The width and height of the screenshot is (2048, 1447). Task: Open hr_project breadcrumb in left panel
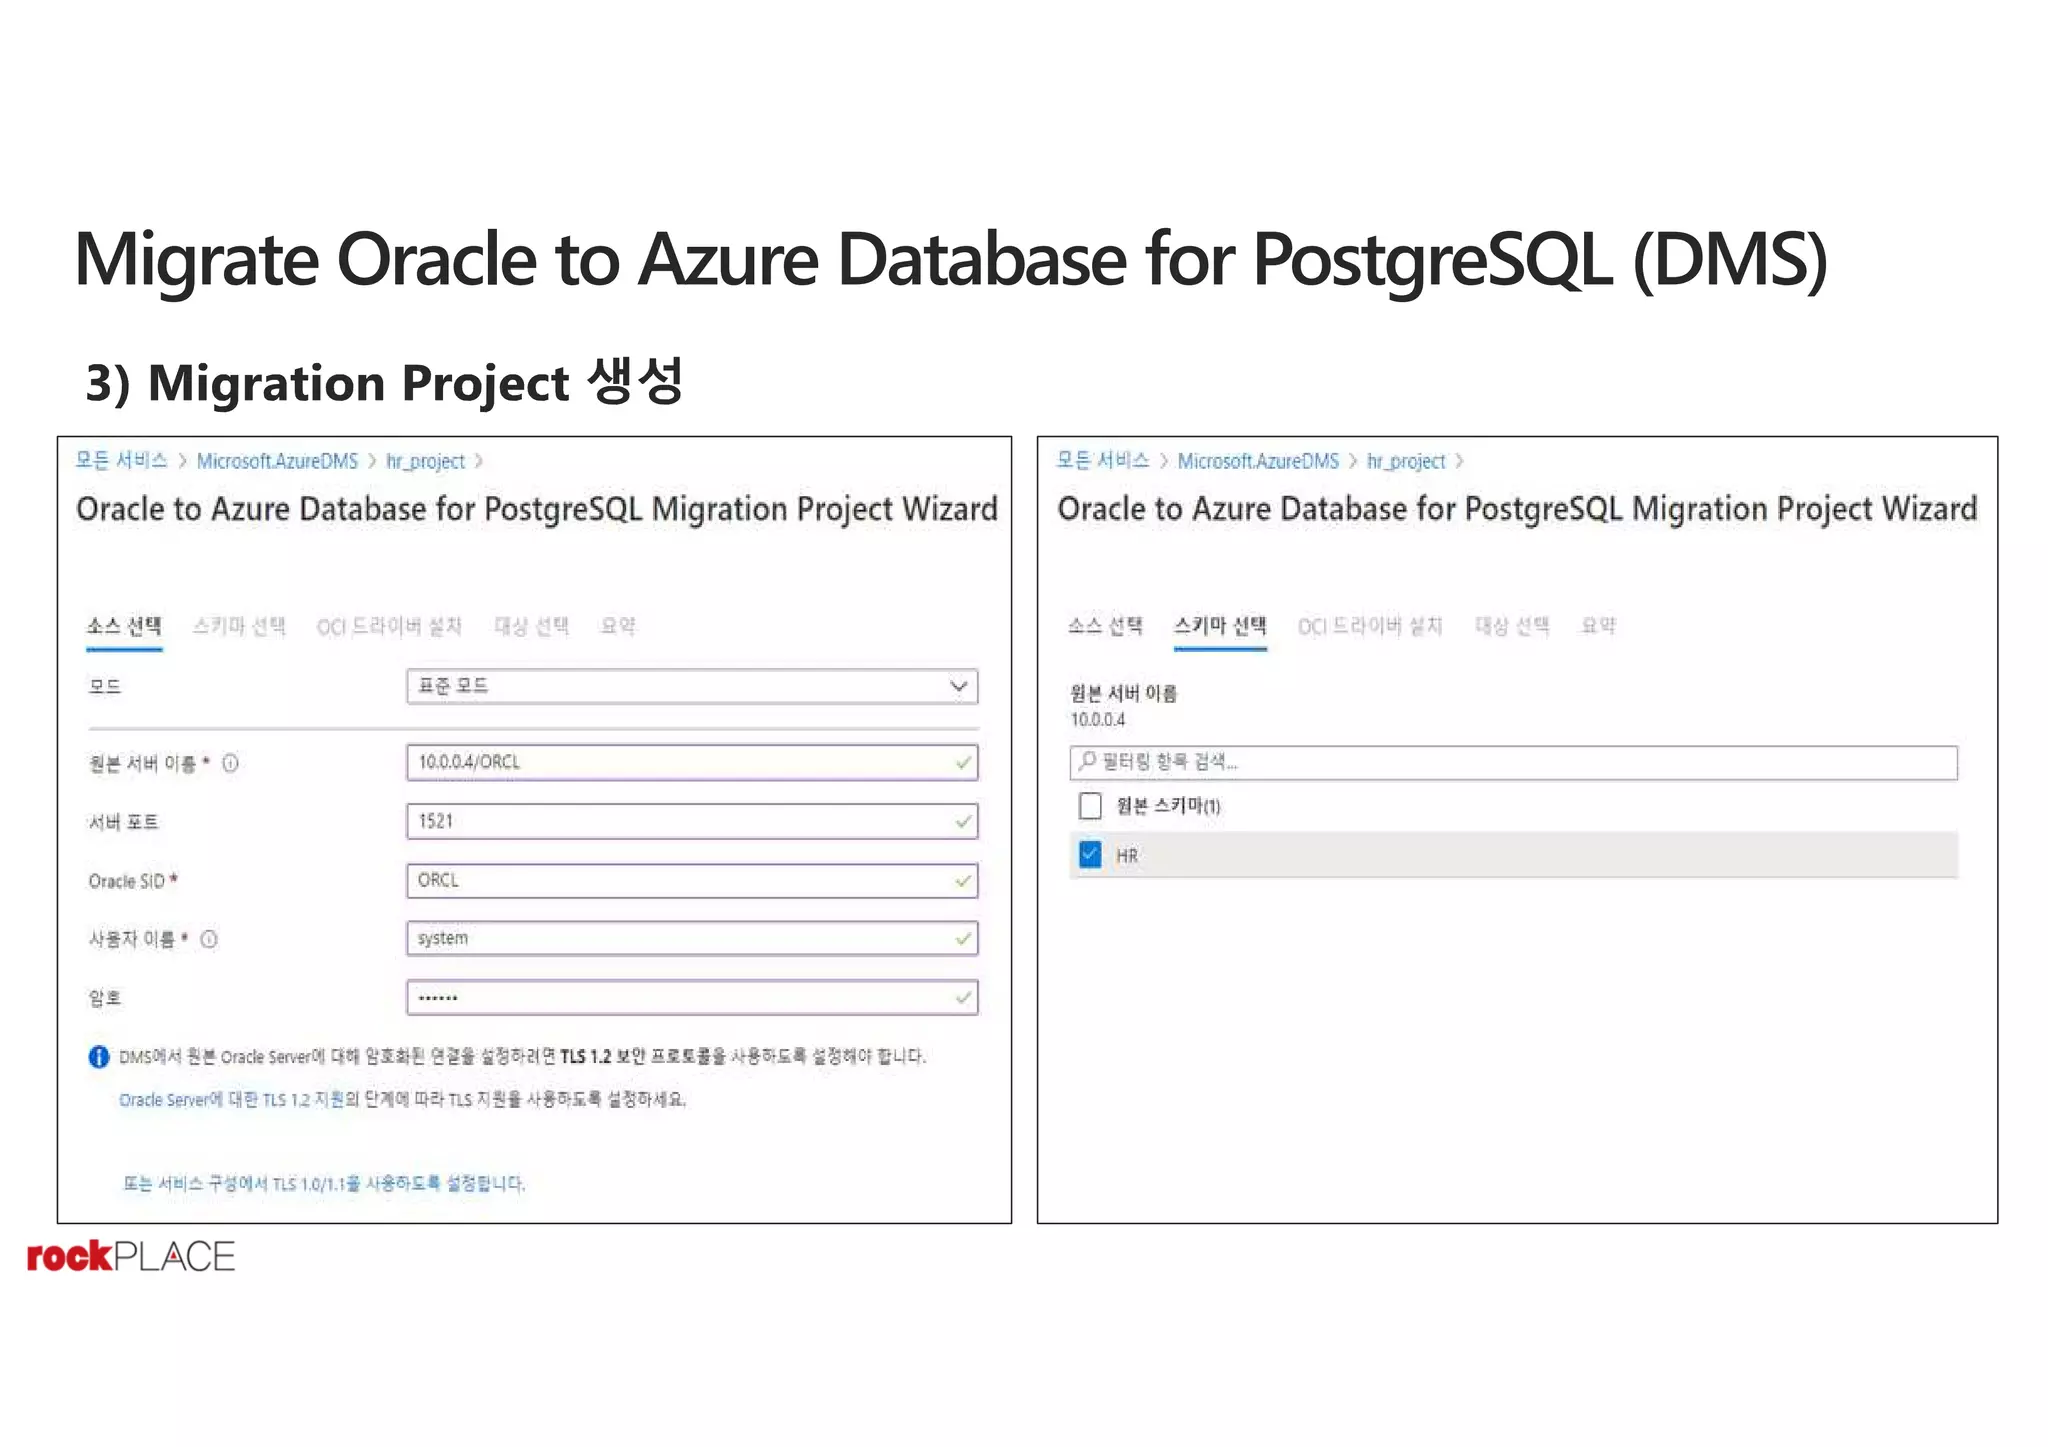pos(426,461)
